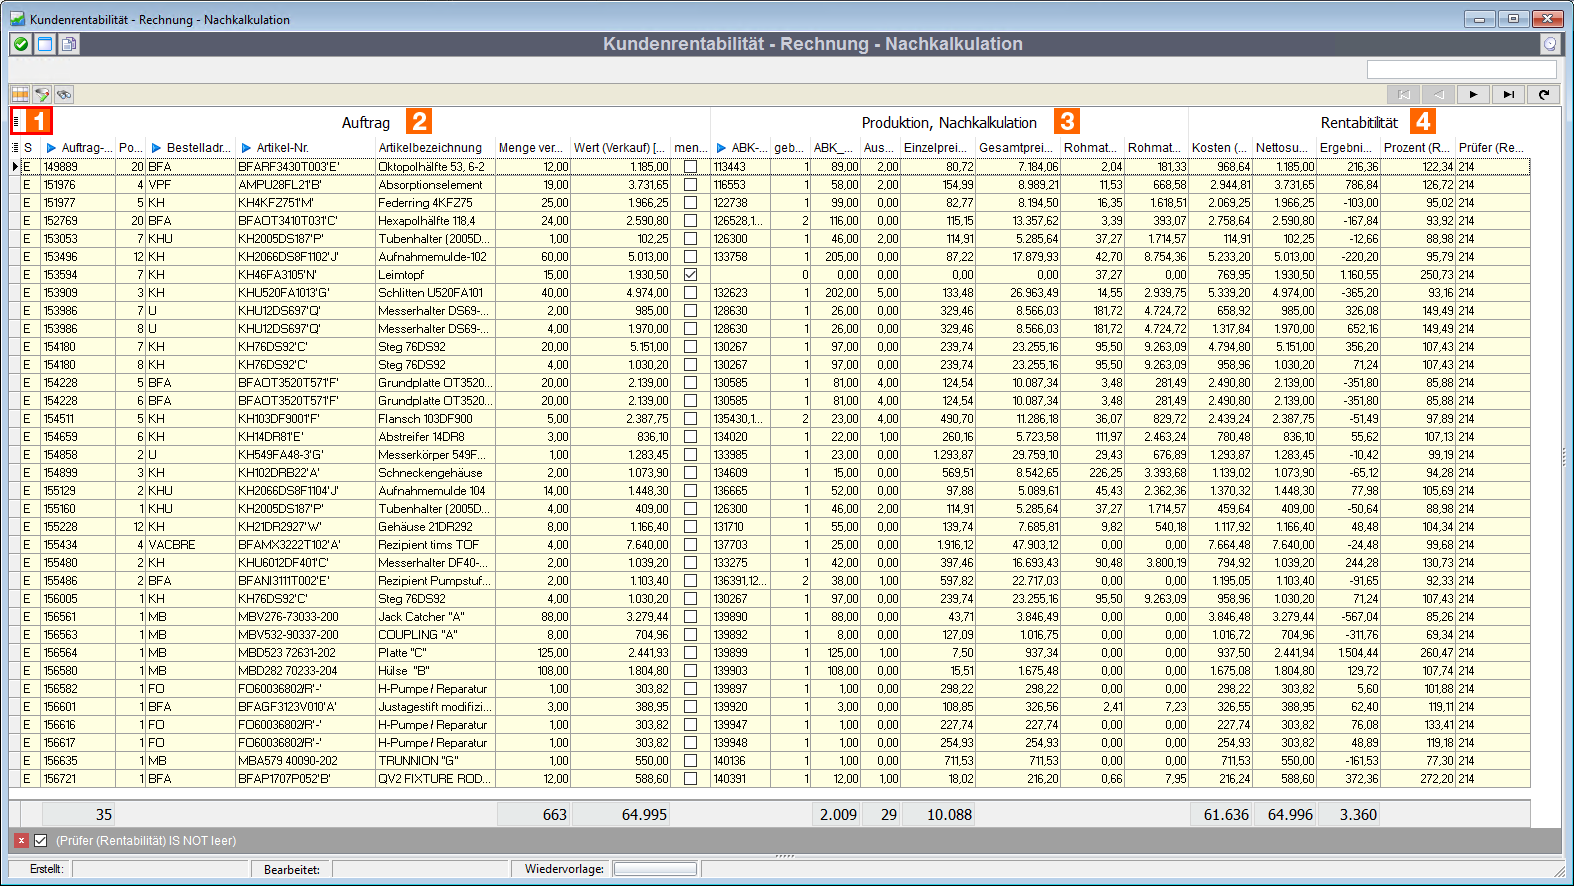This screenshot has width=1574, height=886.
Task: Click the copy documents icon
Action: [x=68, y=44]
